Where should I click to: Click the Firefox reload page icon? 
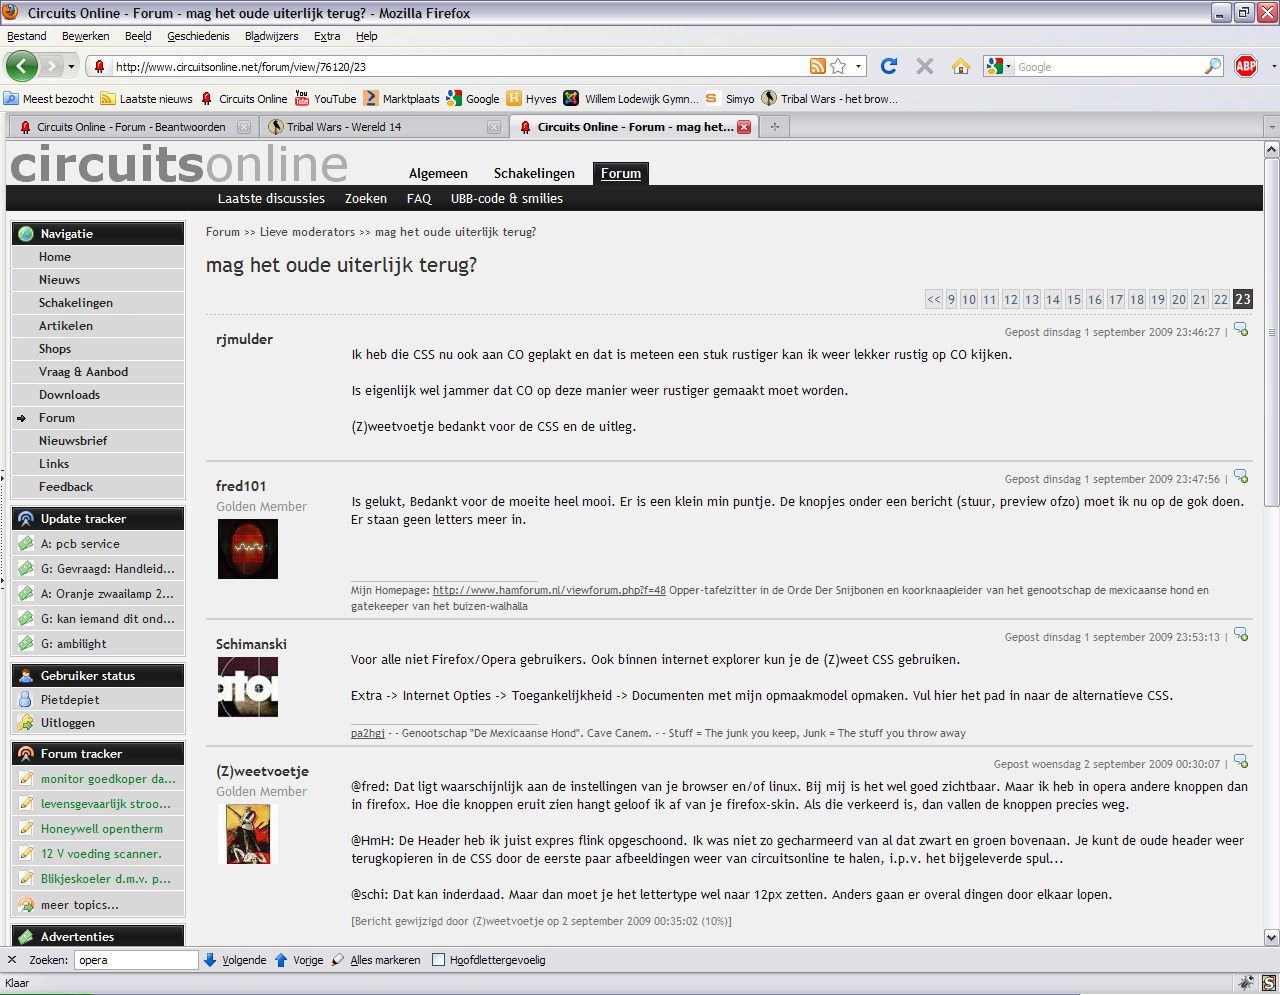(x=888, y=66)
